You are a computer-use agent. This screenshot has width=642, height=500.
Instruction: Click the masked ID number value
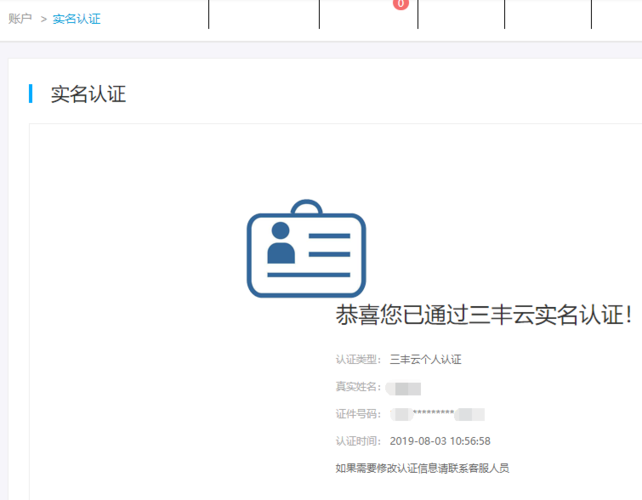pyautogui.click(x=437, y=414)
